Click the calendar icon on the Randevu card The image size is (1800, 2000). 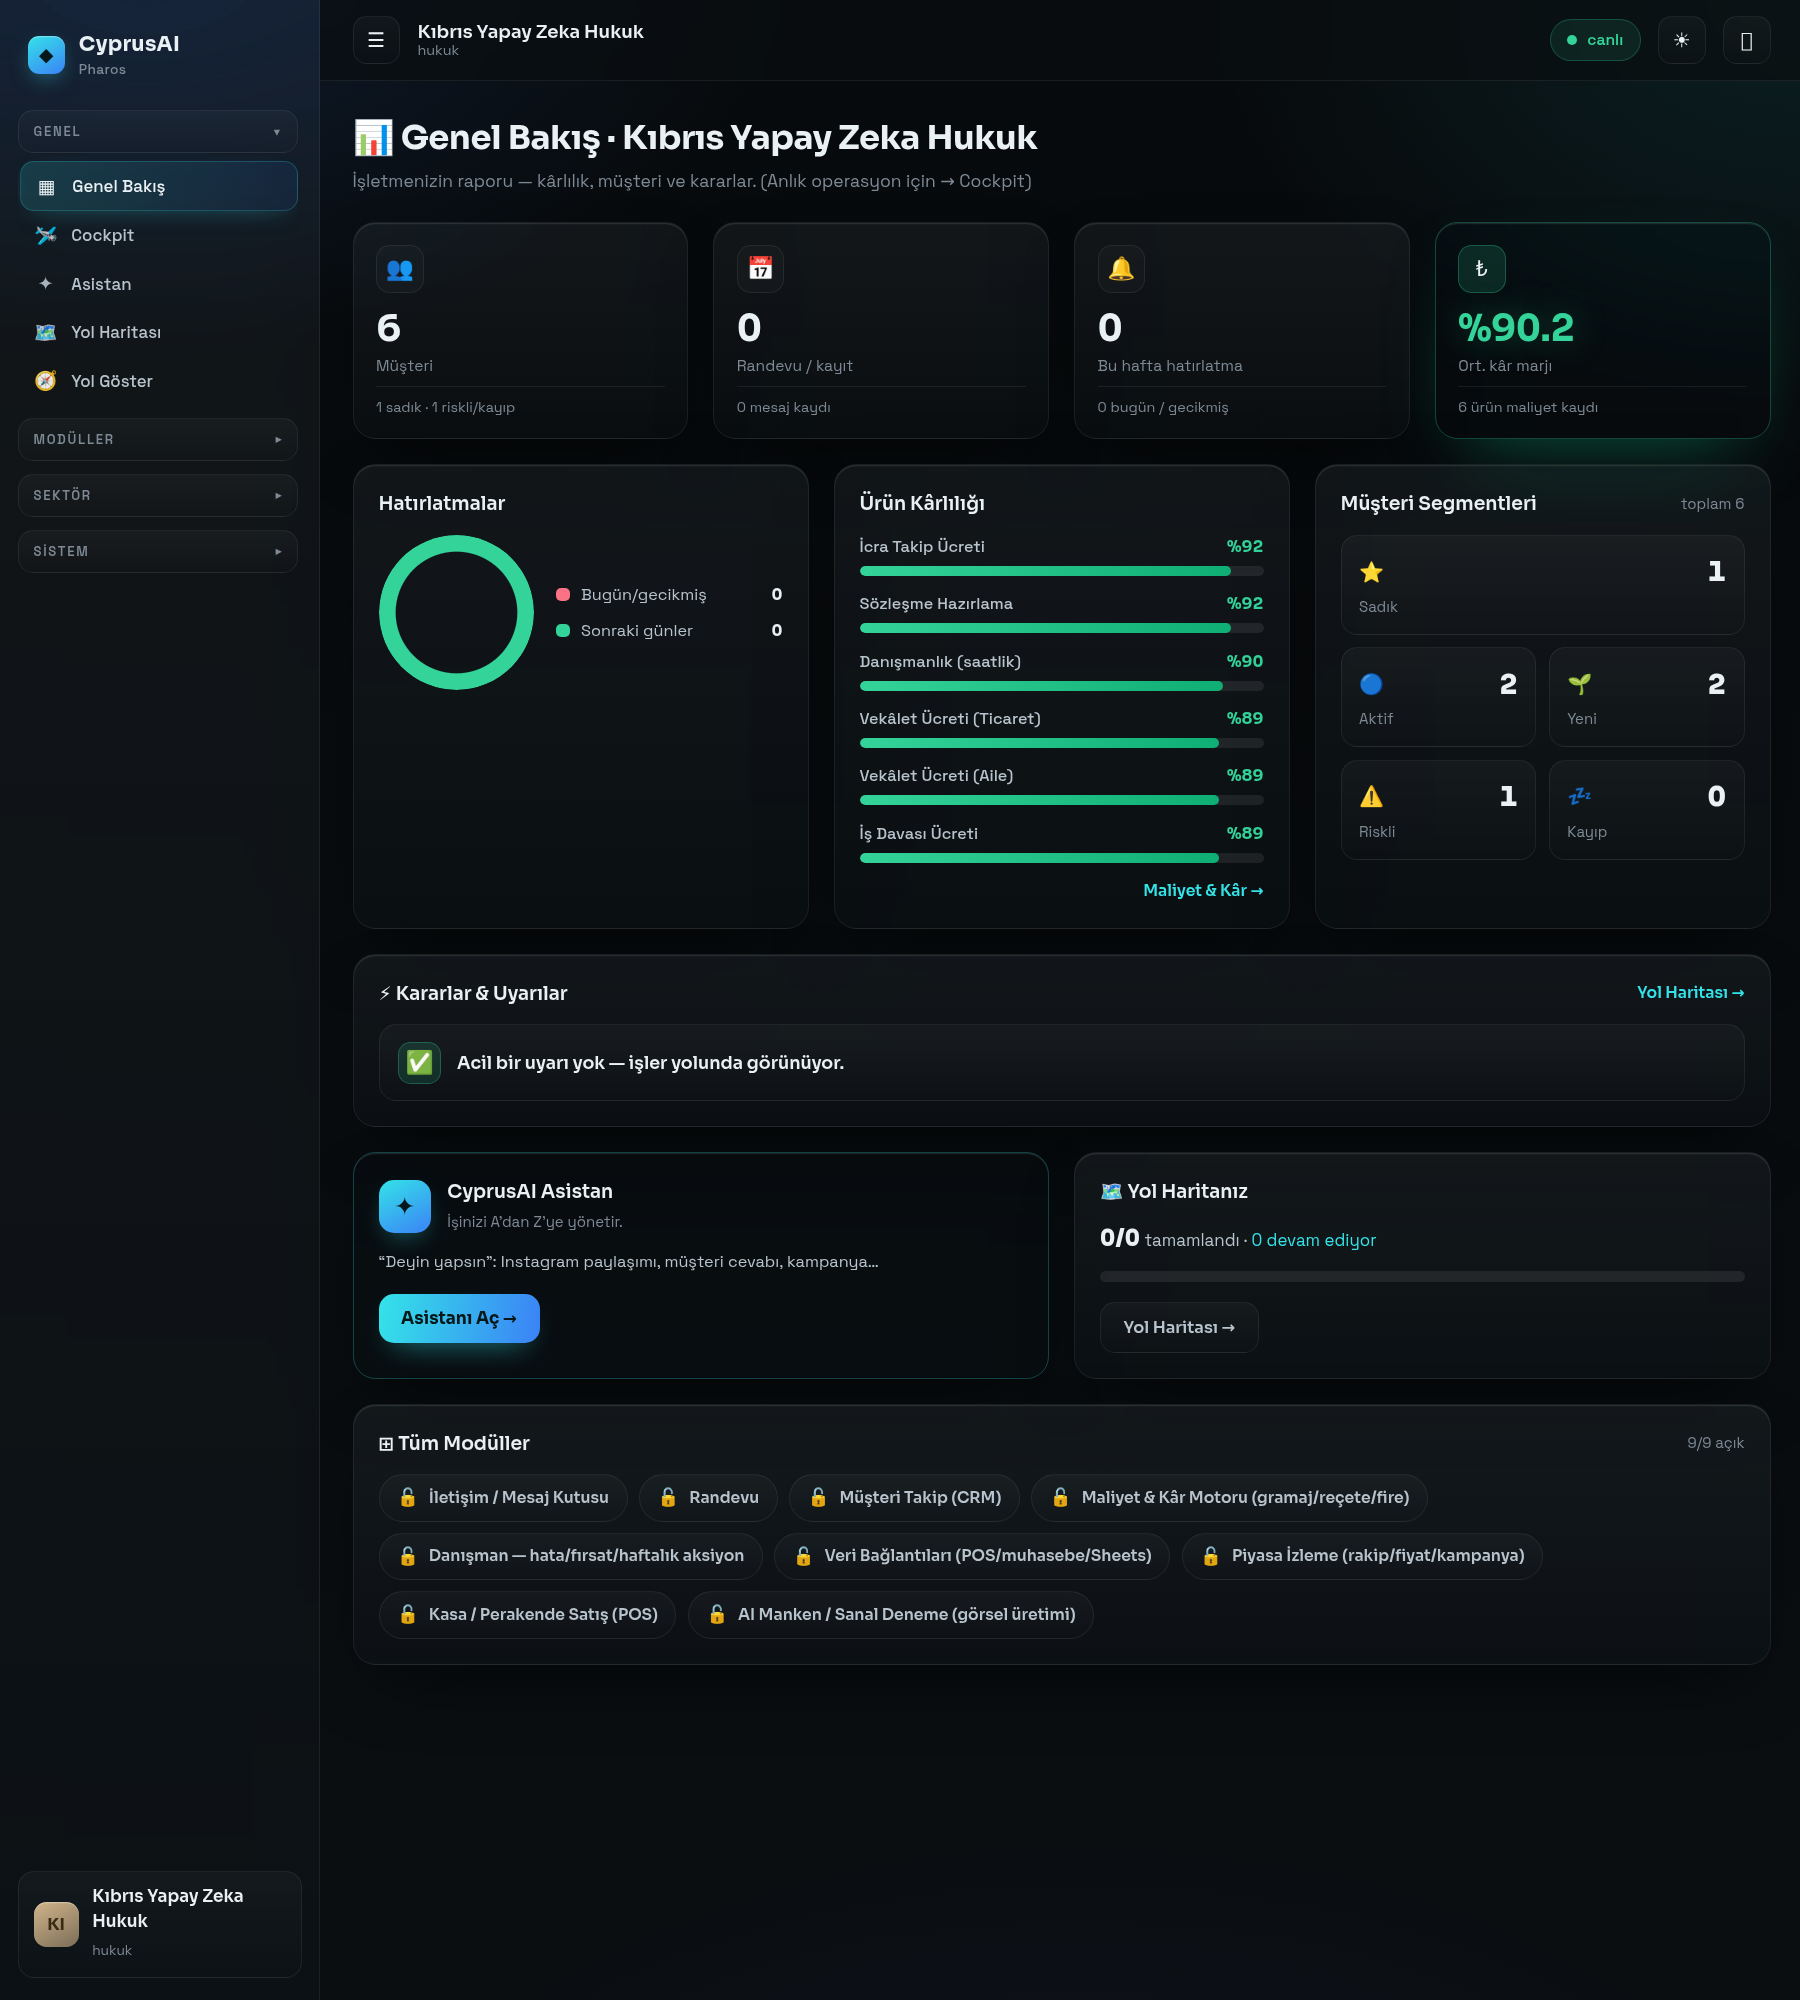[x=760, y=269]
